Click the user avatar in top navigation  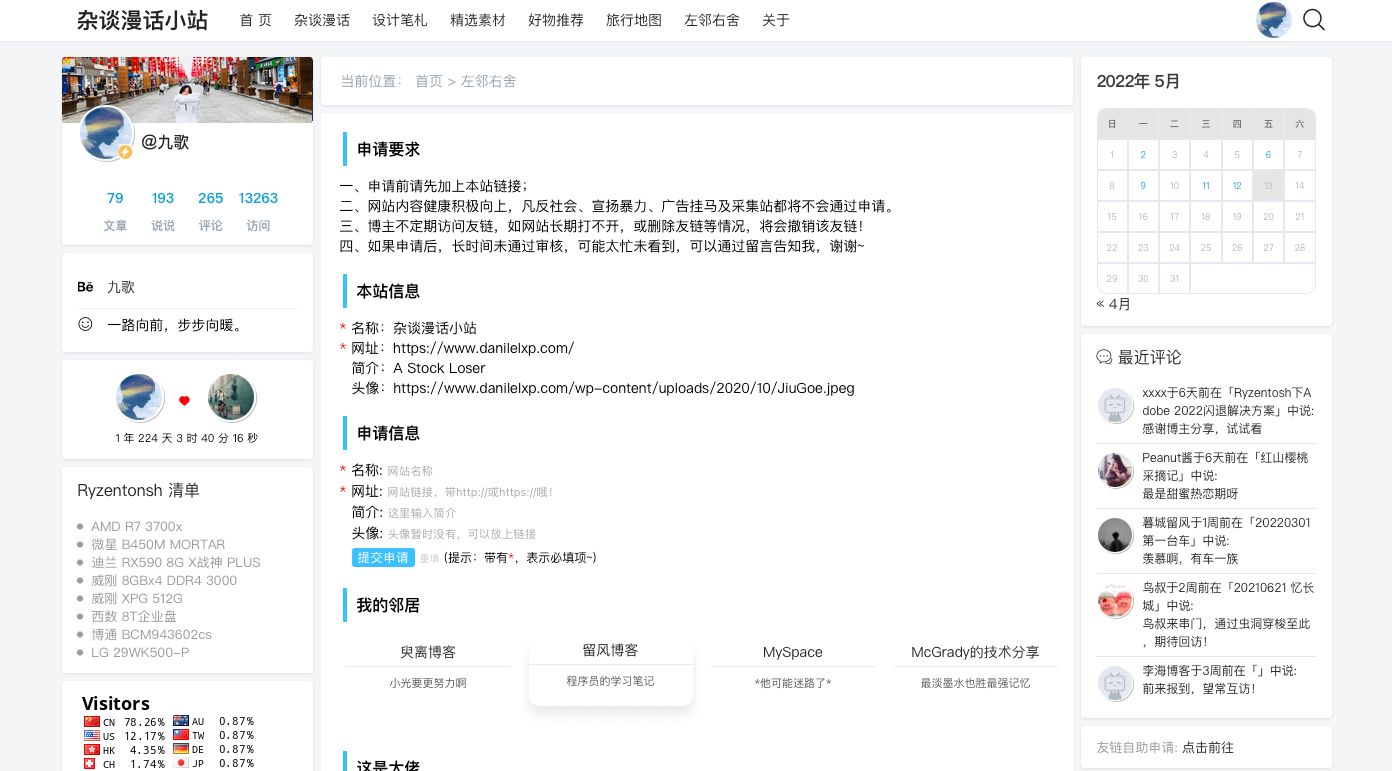pyautogui.click(x=1273, y=20)
